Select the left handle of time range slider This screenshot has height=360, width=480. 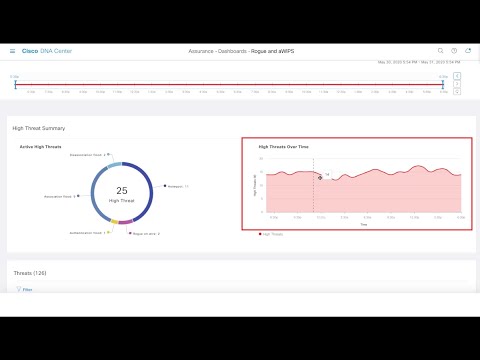pos(16,84)
